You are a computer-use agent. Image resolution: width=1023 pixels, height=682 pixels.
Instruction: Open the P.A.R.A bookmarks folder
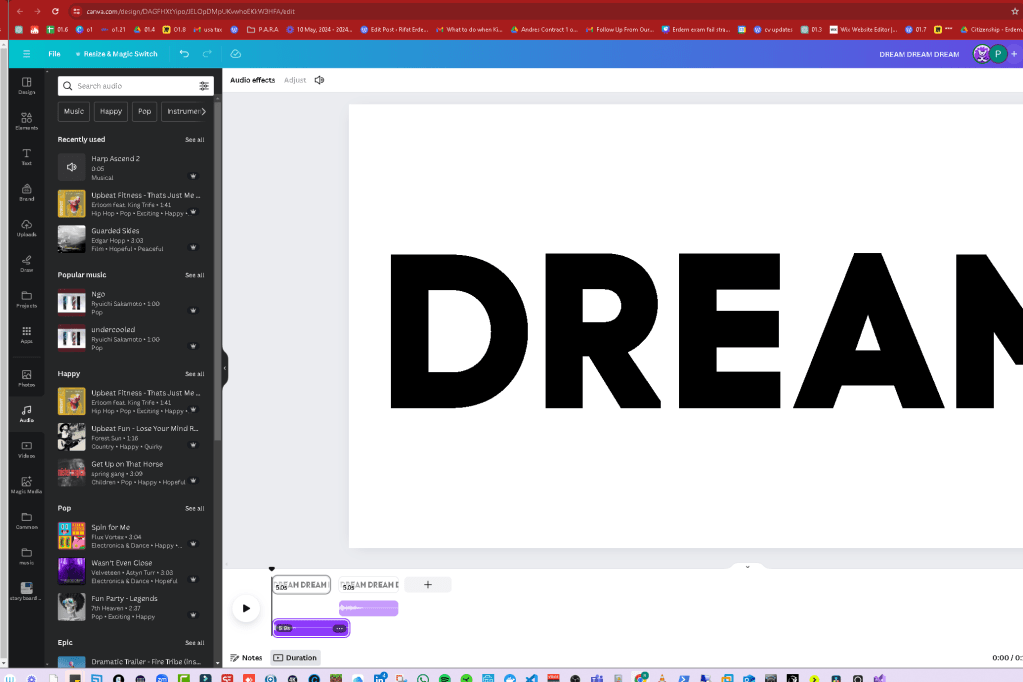coord(262,29)
